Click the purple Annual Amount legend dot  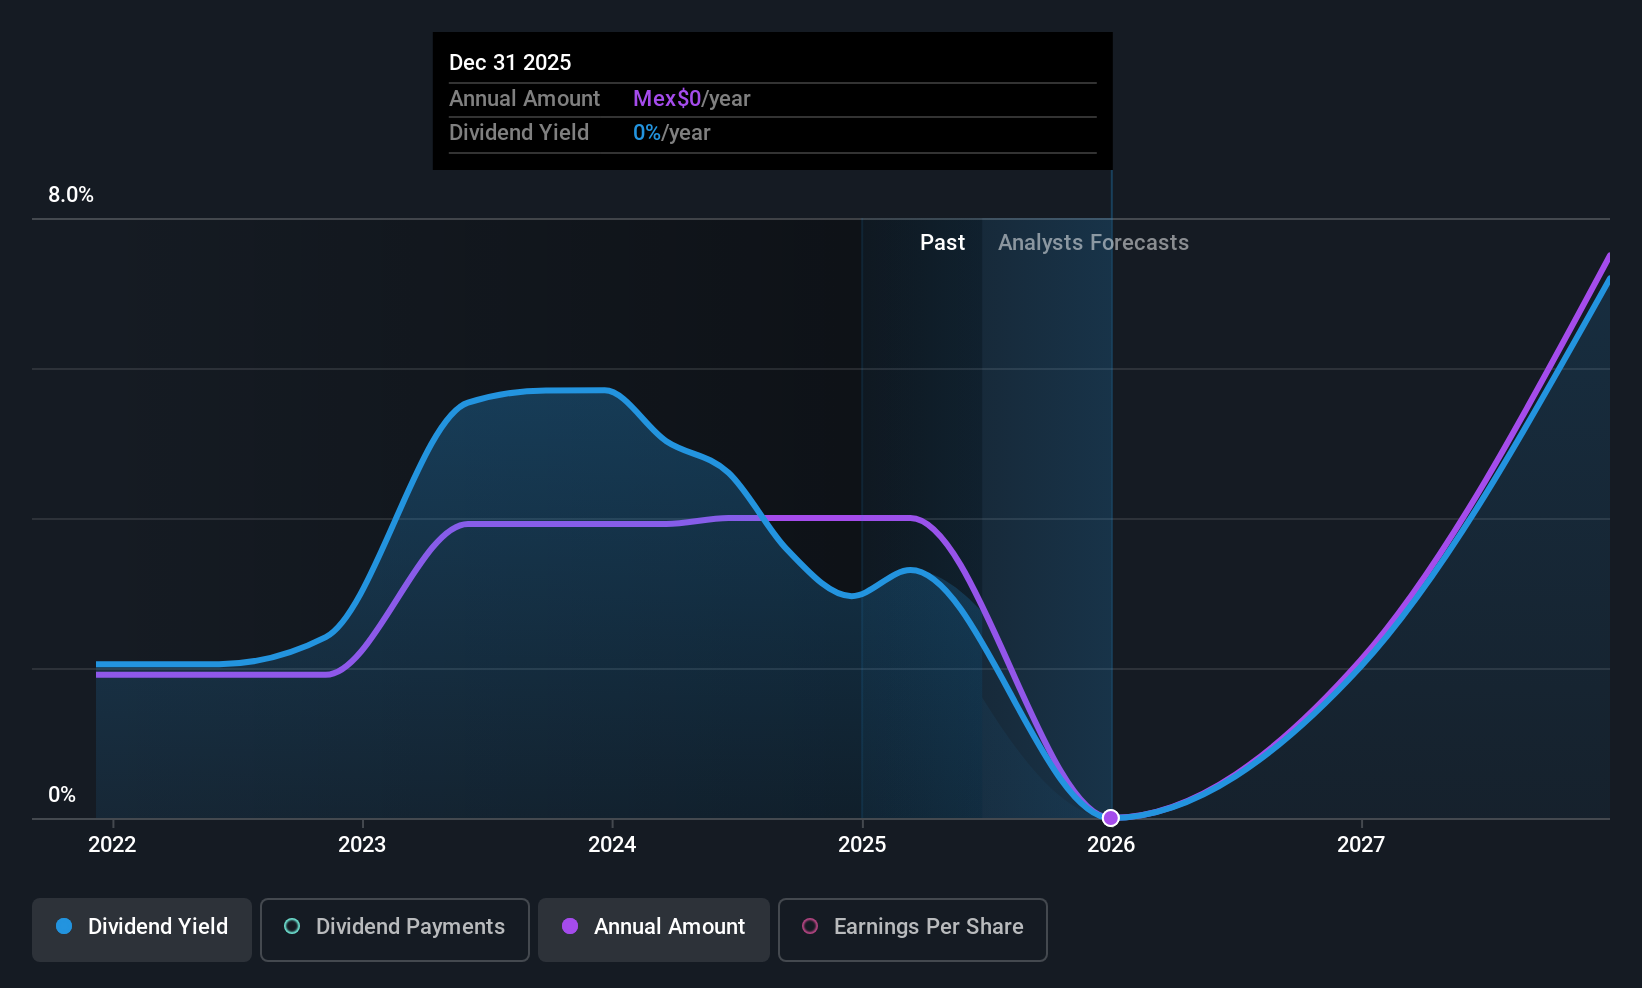pyautogui.click(x=570, y=926)
